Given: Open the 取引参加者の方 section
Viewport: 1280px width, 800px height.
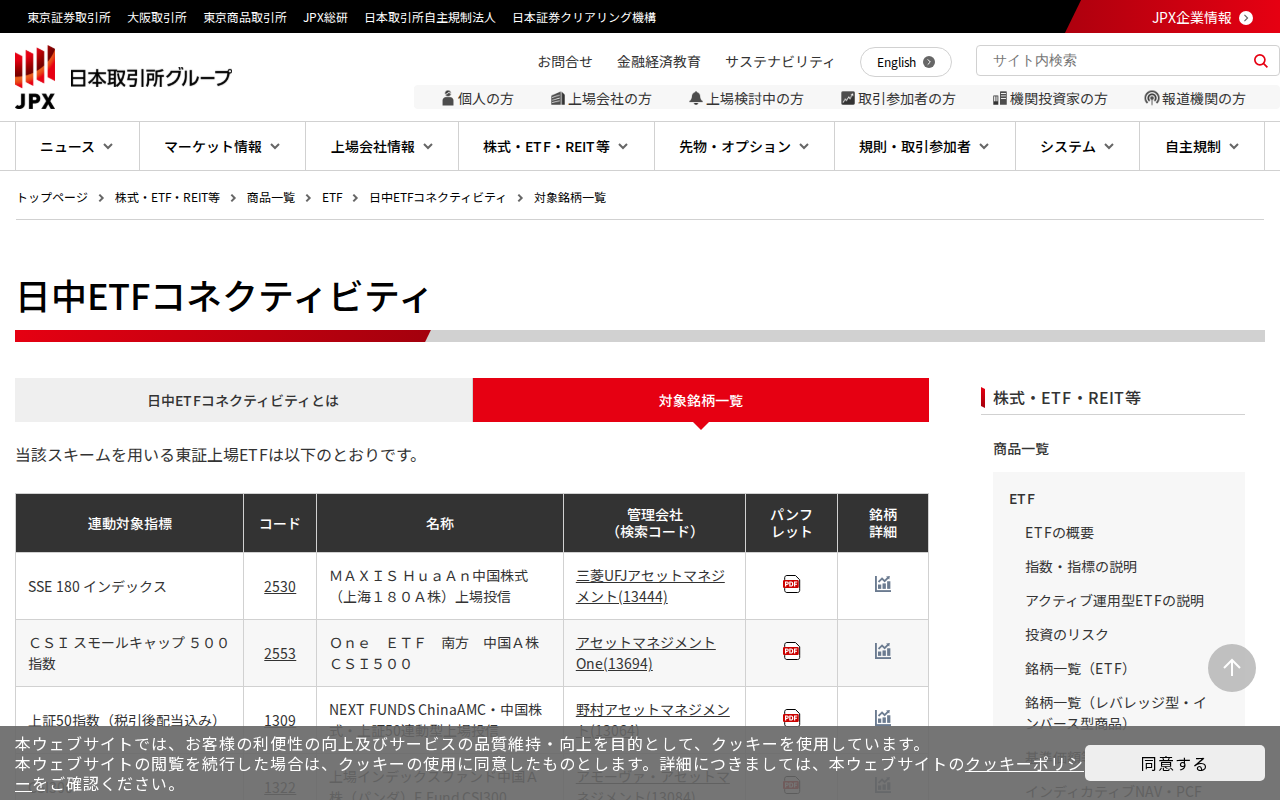Looking at the screenshot, I should pyautogui.click(x=898, y=98).
